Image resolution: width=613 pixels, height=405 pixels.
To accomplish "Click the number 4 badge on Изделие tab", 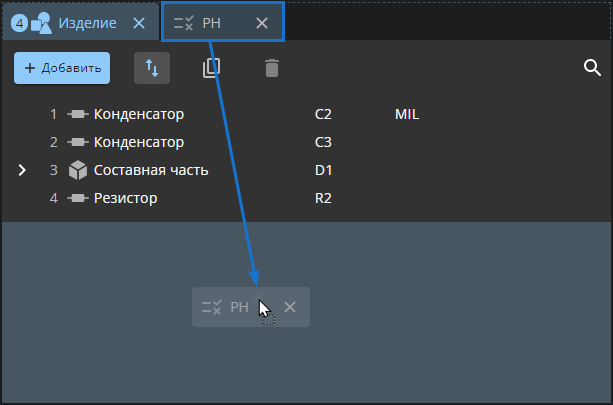I will pyautogui.click(x=19, y=23).
